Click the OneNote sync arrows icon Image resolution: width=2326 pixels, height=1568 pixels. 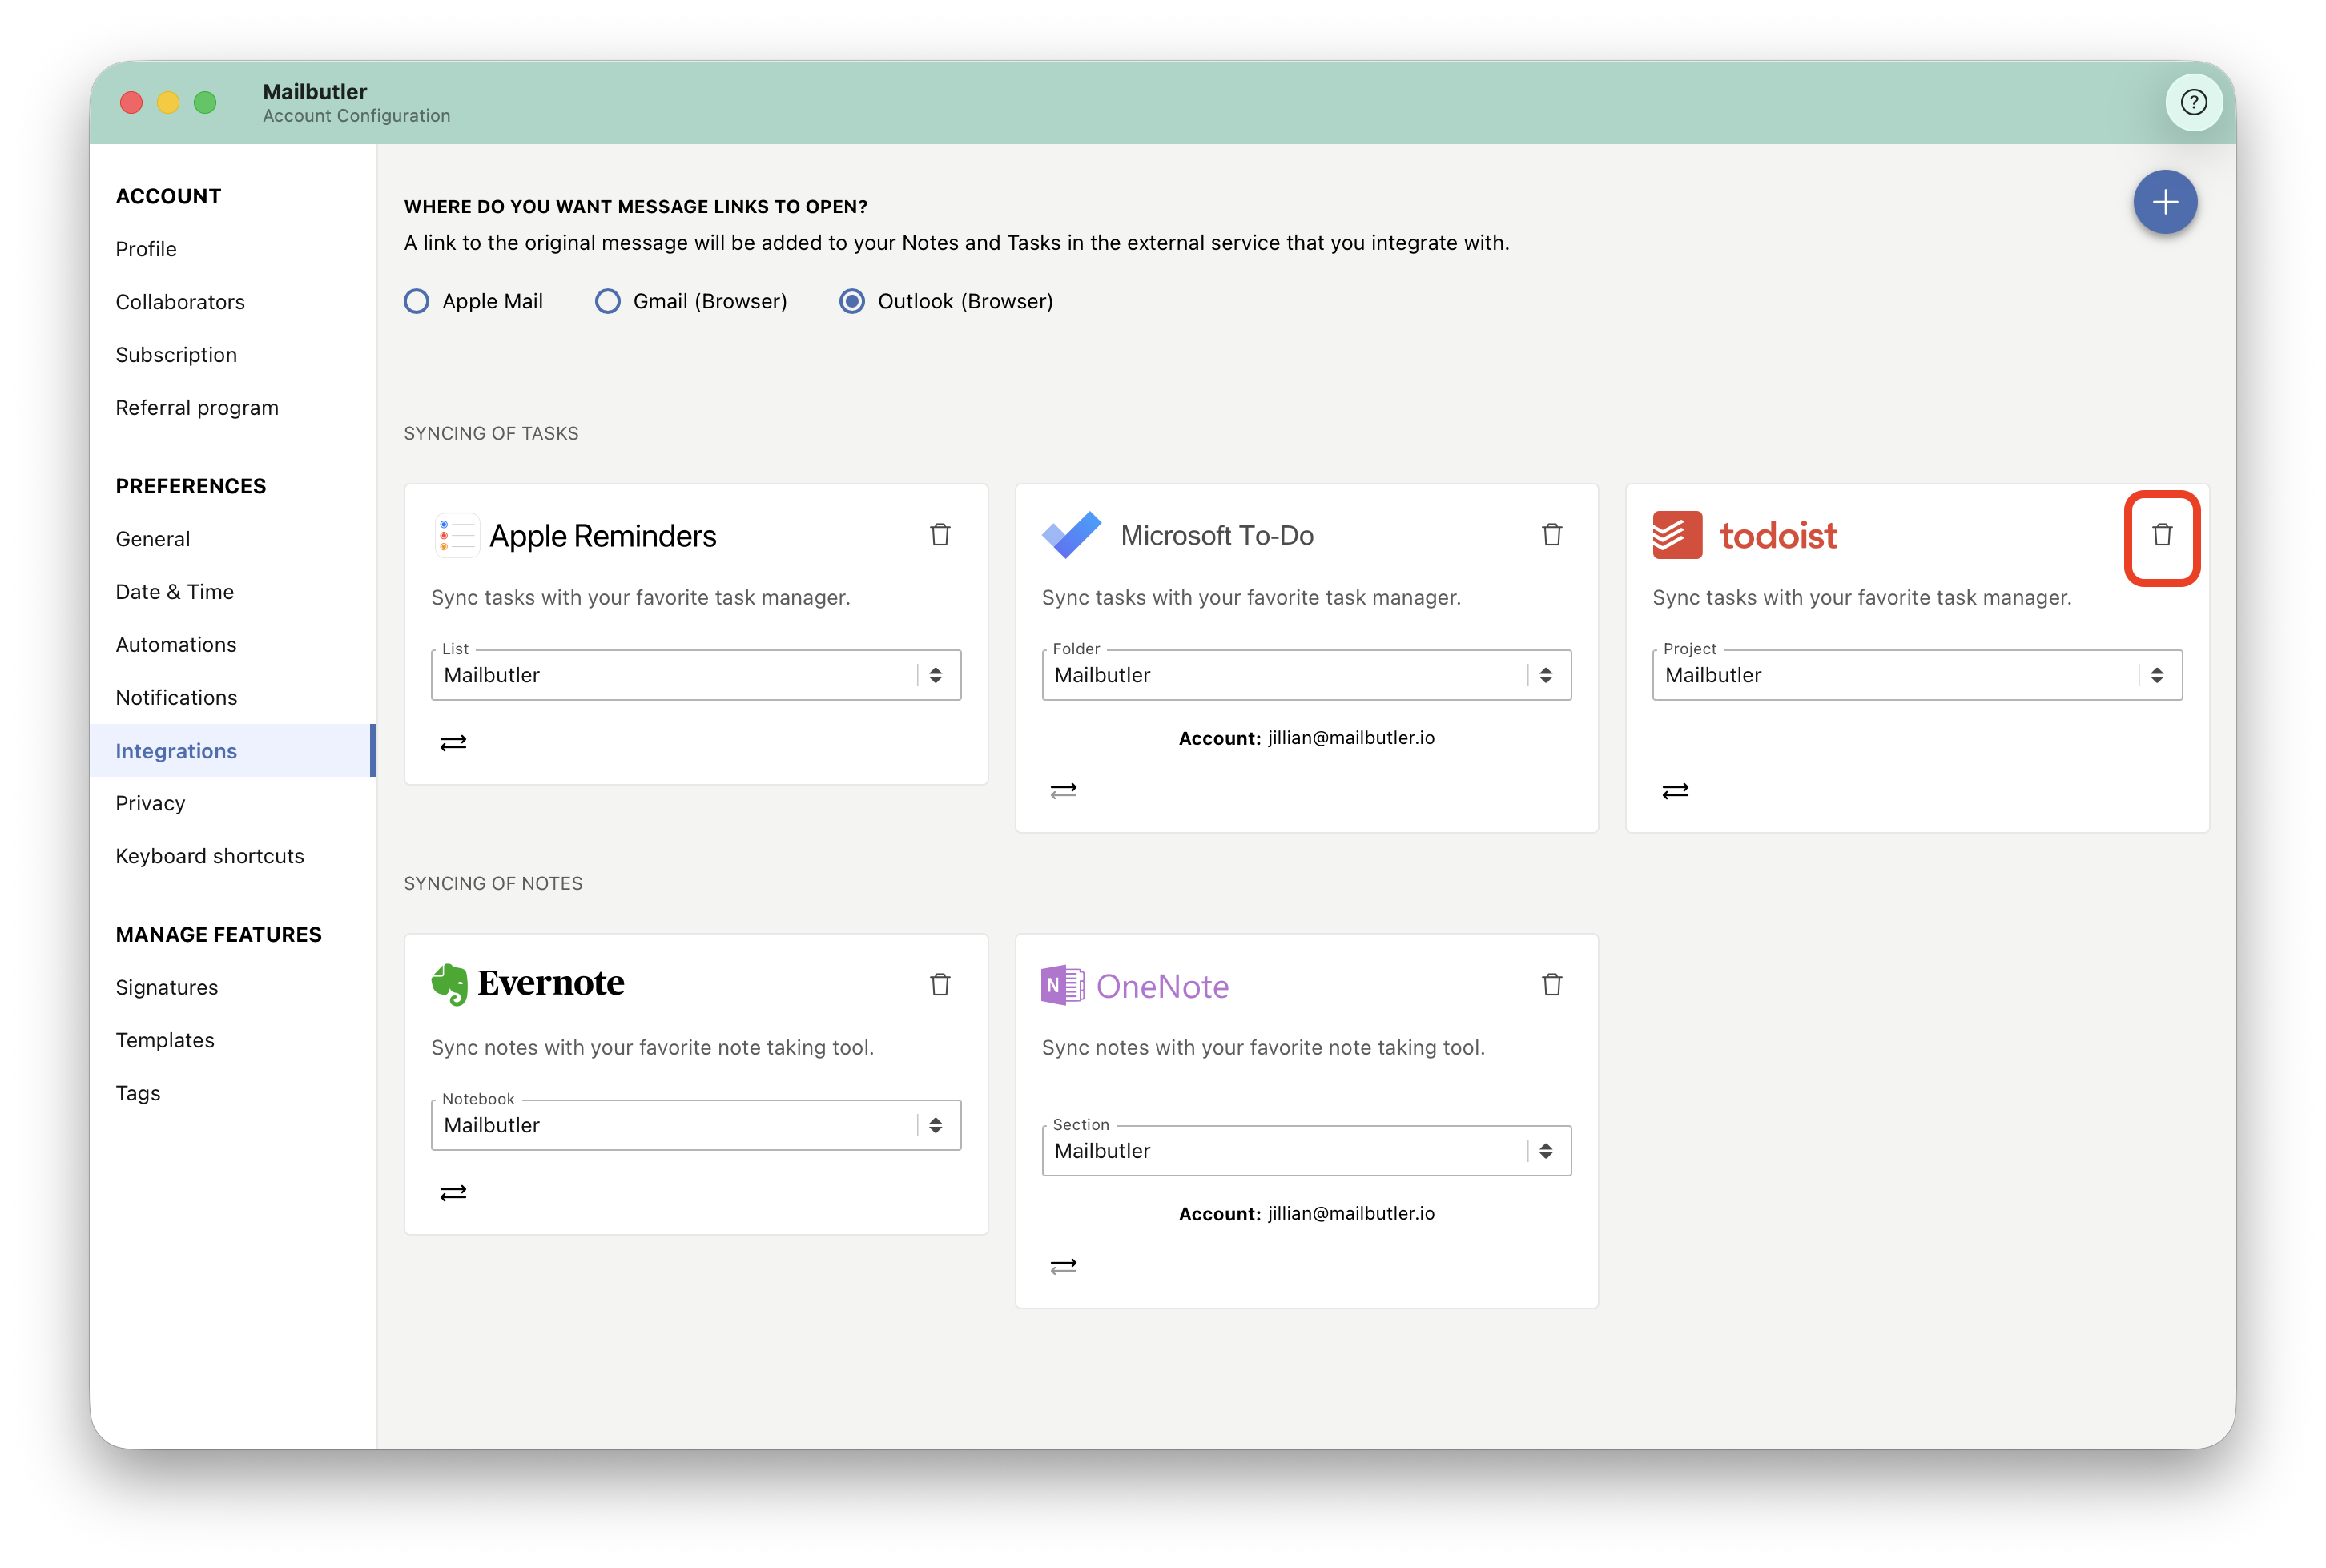point(1063,1267)
